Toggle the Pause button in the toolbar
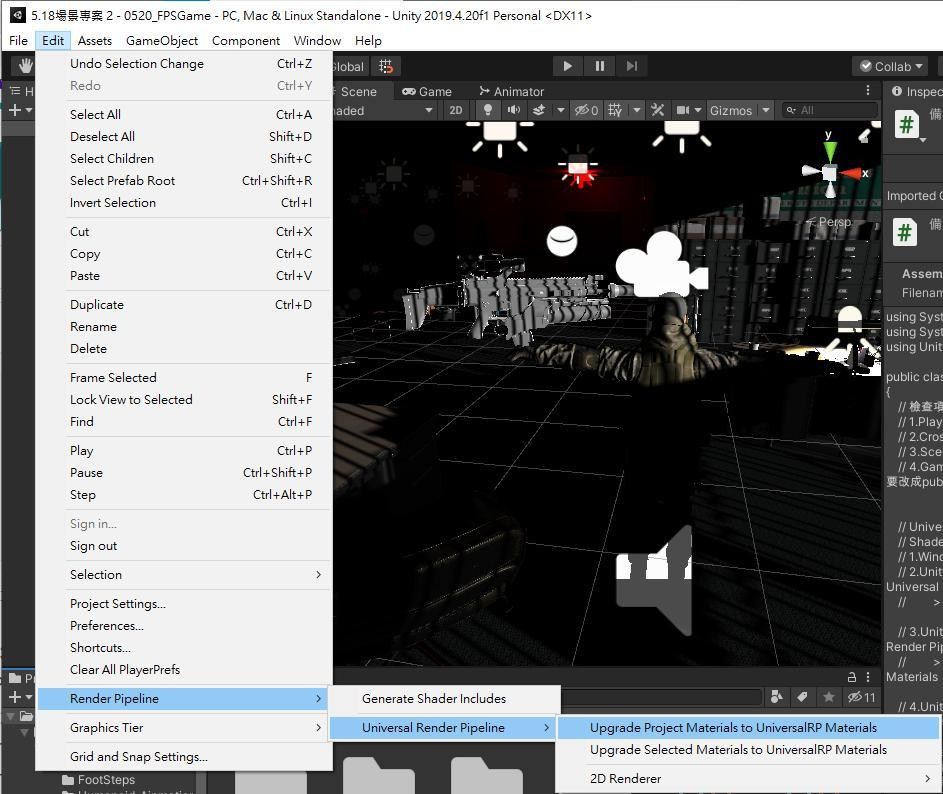This screenshot has height=794, width=943. pos(599,65)
